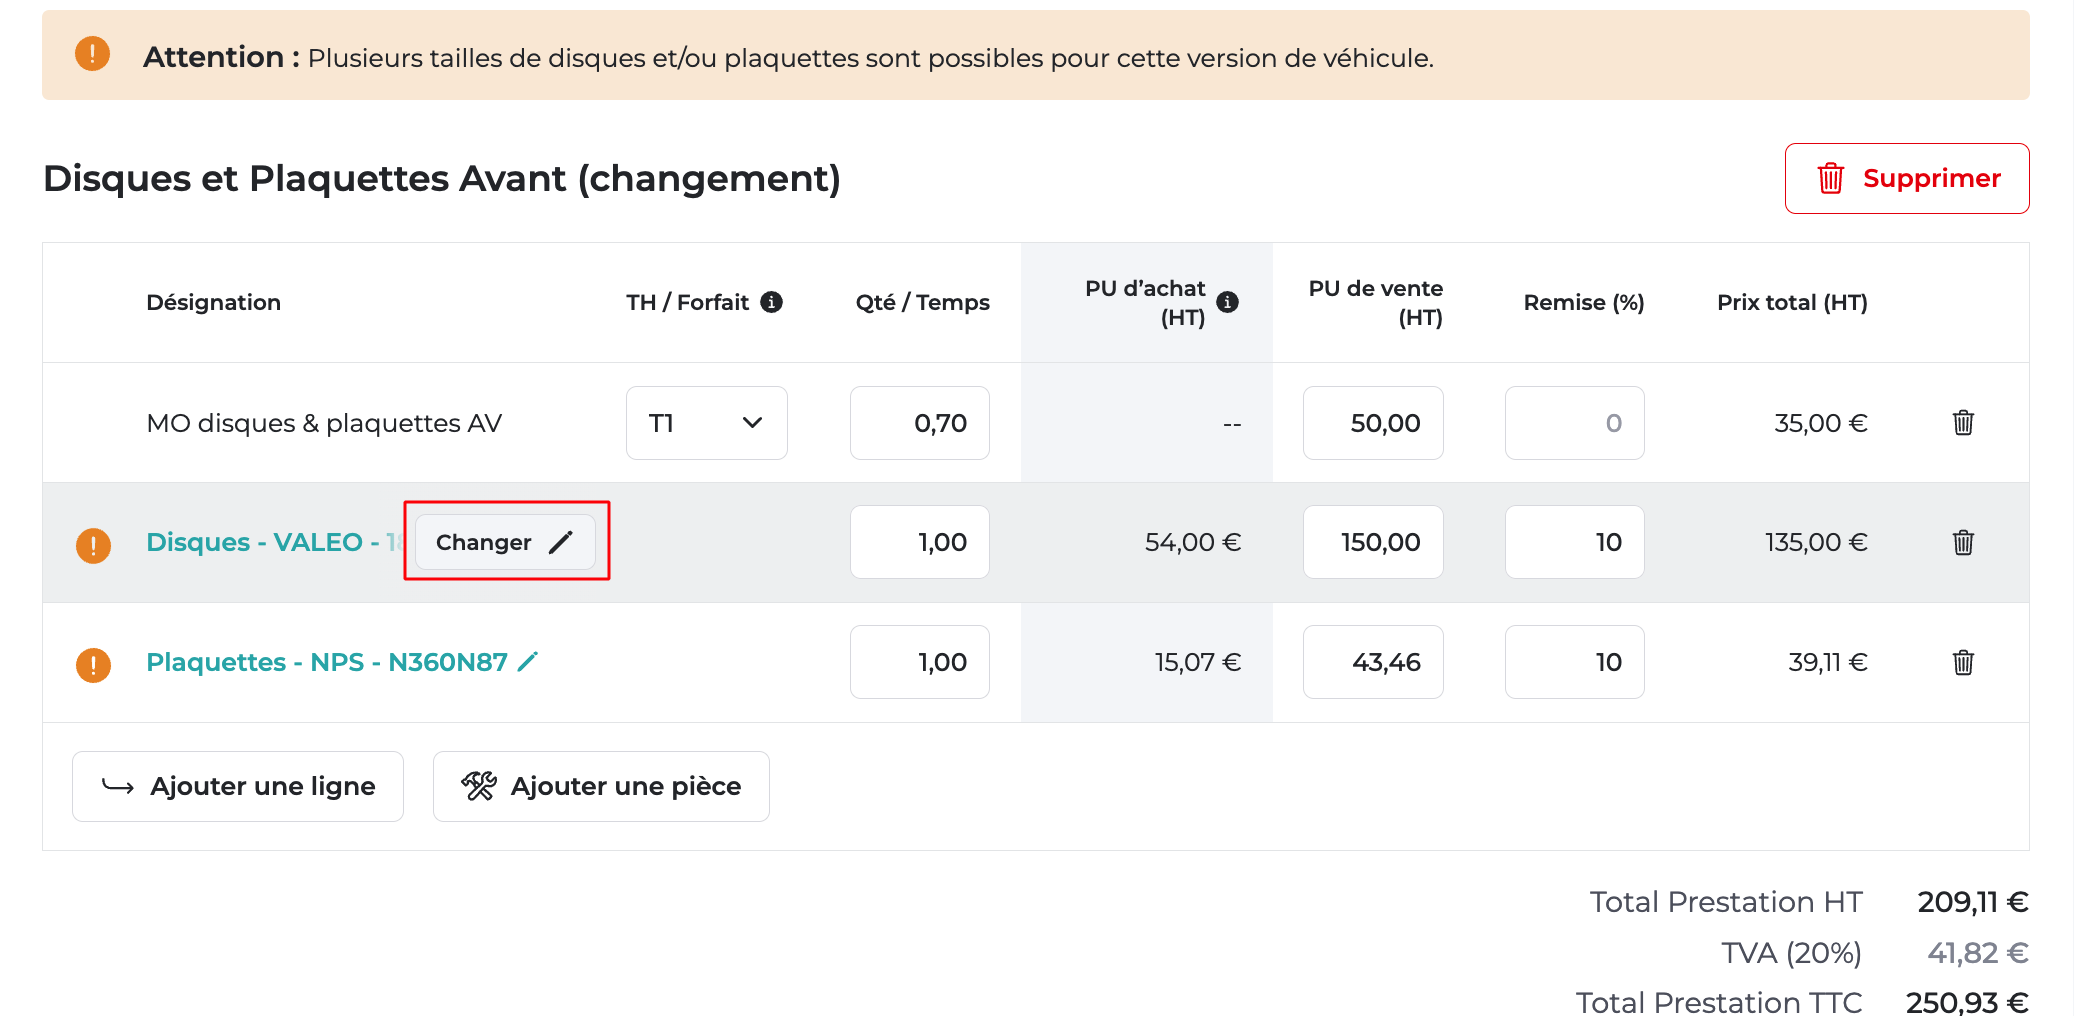This screenshot has height=1016, width=2074.
Task: Click pencil icon next to Plaquettes NPS N360N87
Action: coord(528,661)
